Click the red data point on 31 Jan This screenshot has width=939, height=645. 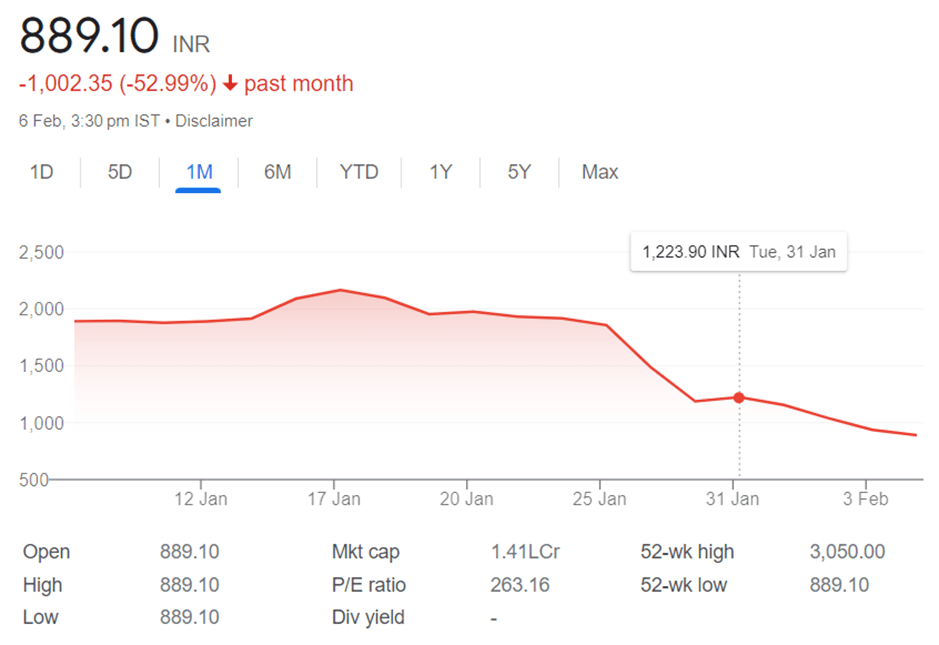(x=739, y=398)
